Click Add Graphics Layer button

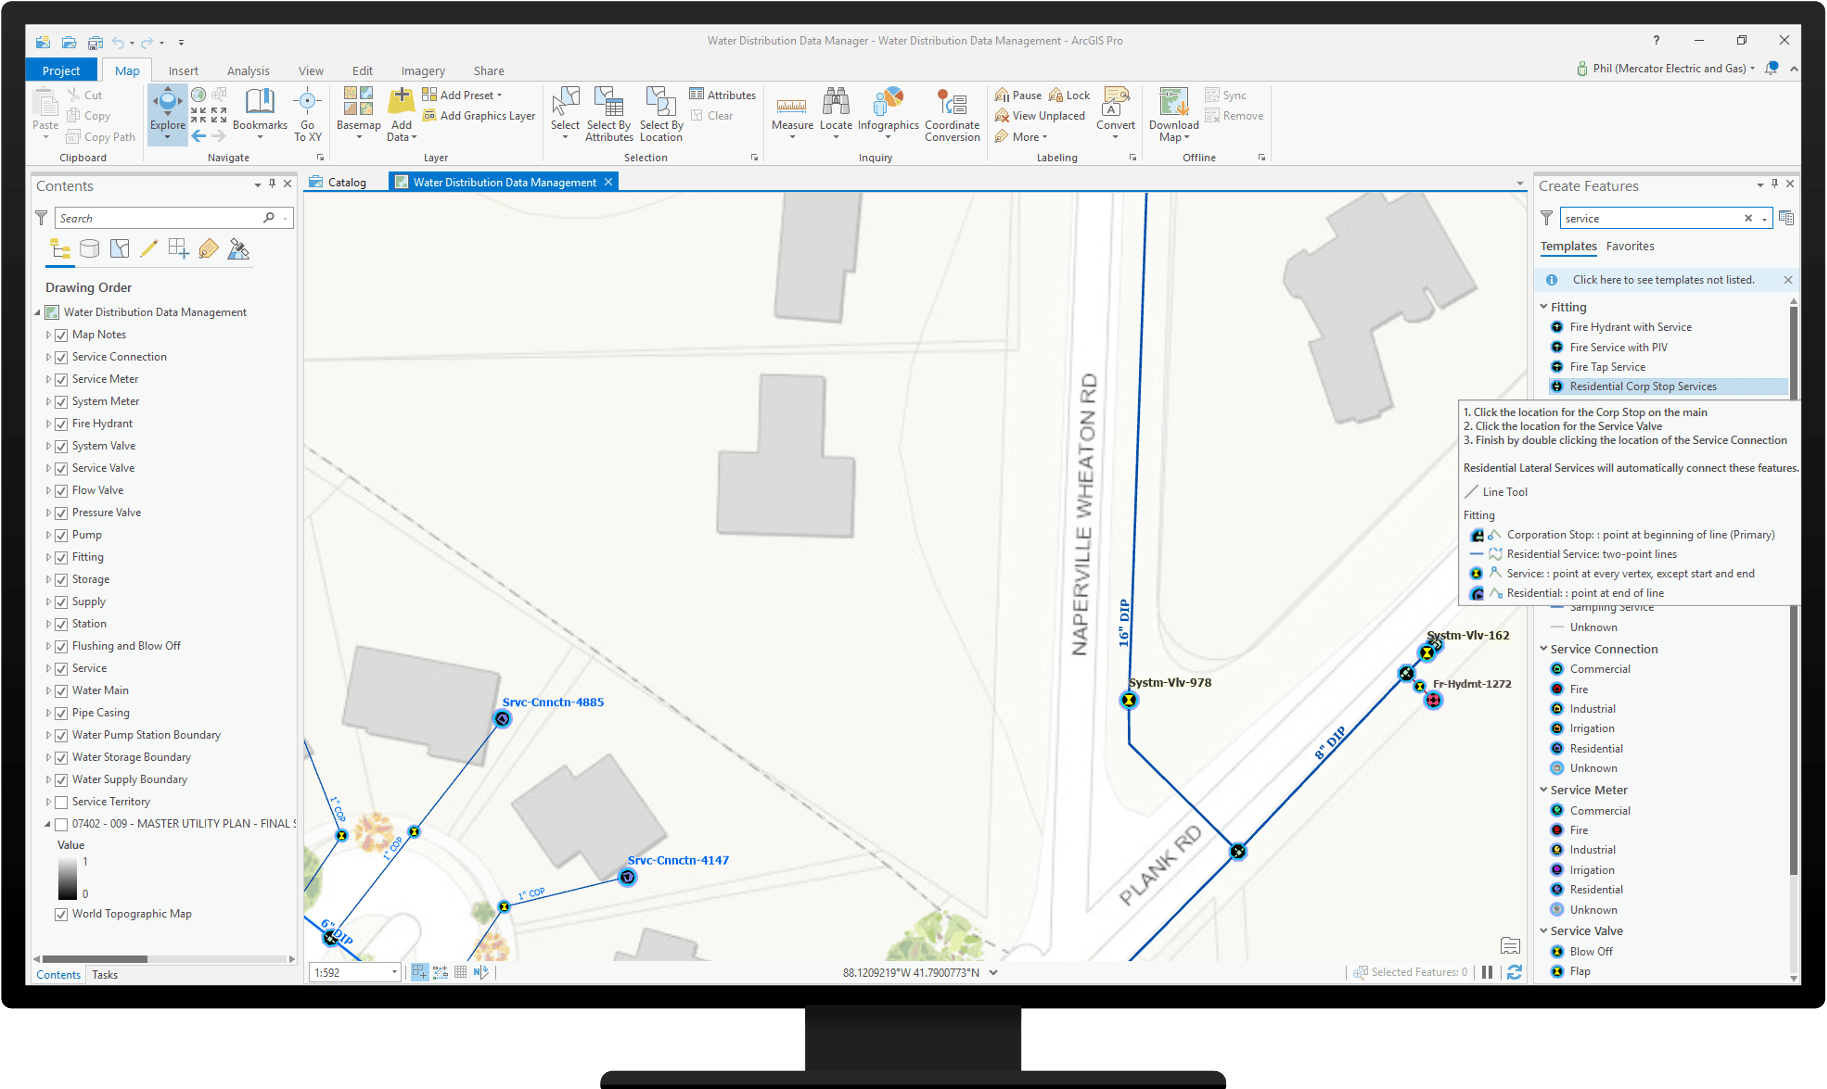point(479,116)
